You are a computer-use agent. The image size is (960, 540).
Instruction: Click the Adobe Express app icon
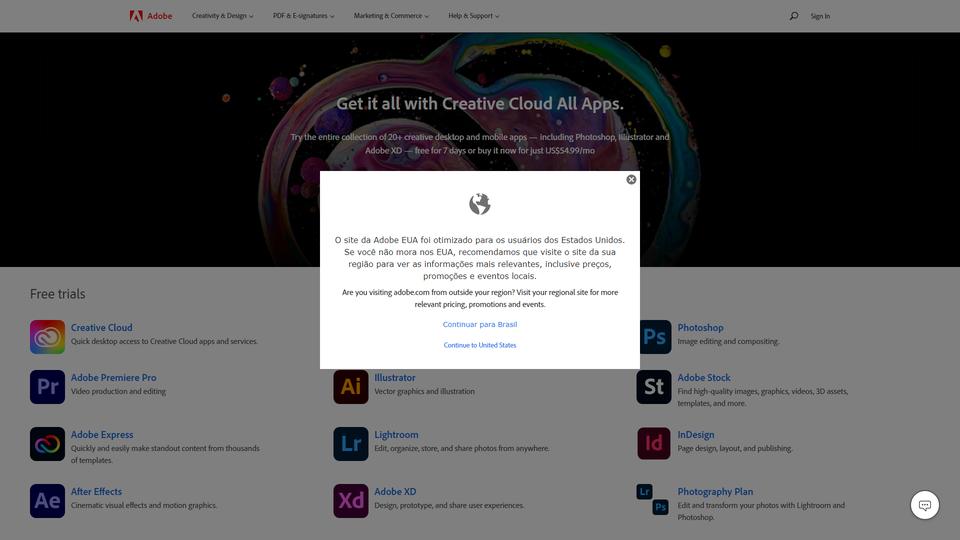47,444
